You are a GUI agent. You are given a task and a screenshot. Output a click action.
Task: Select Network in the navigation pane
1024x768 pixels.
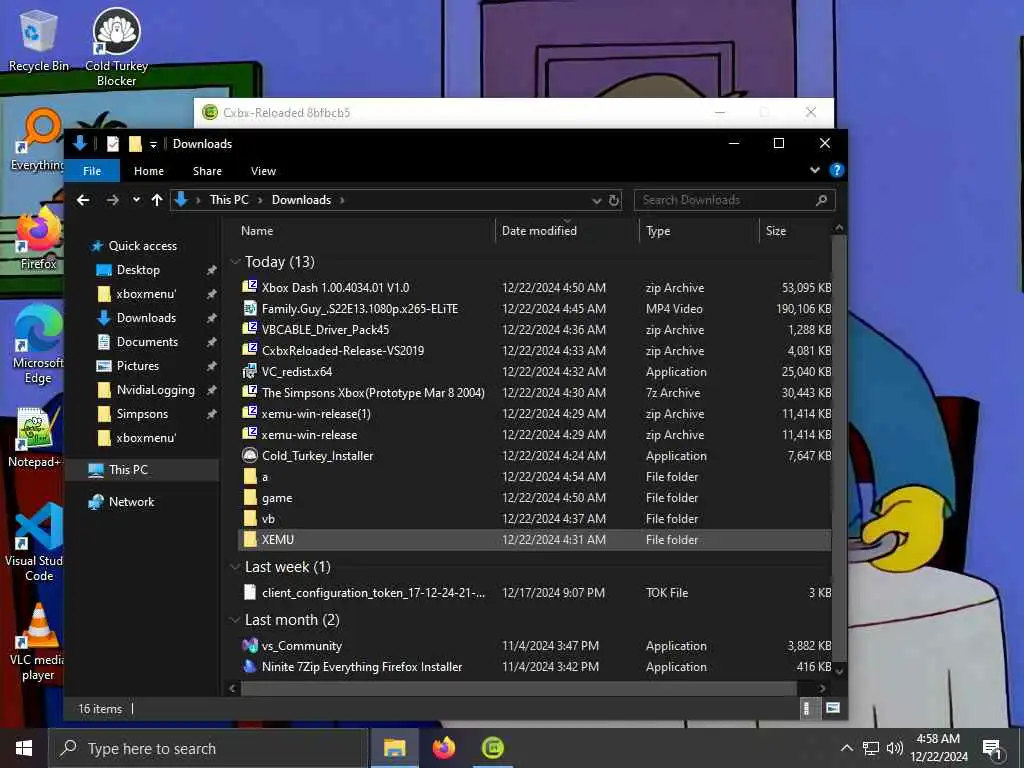[131, 502]
